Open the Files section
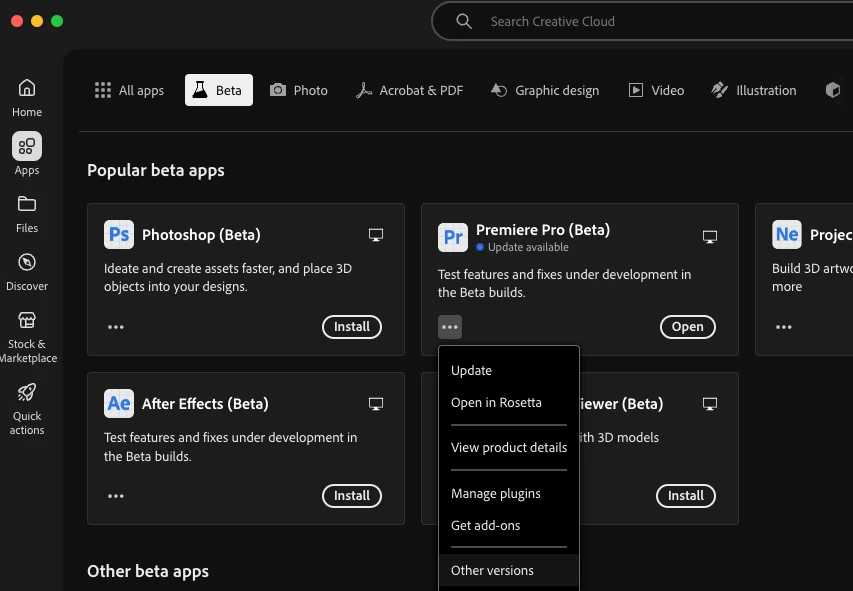 [27, 214]
